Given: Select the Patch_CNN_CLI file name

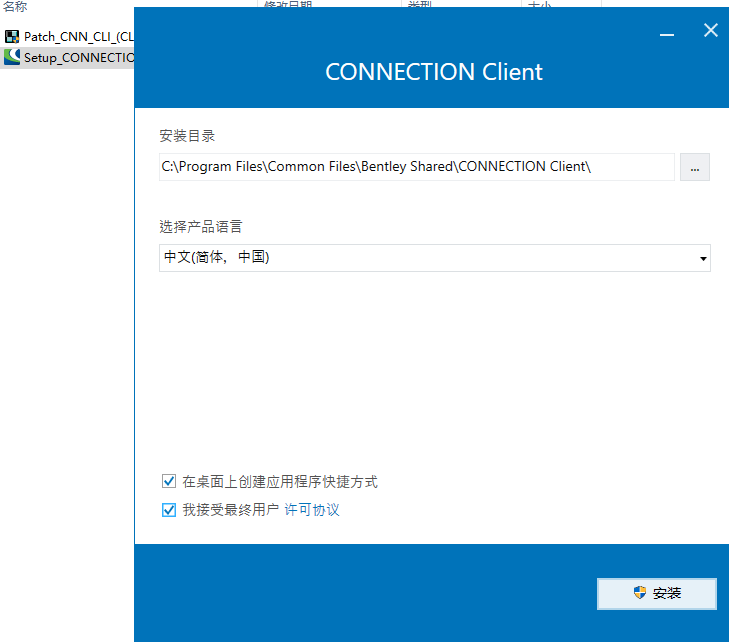Looking at the screenshot, I should click(x=78, y=37).
